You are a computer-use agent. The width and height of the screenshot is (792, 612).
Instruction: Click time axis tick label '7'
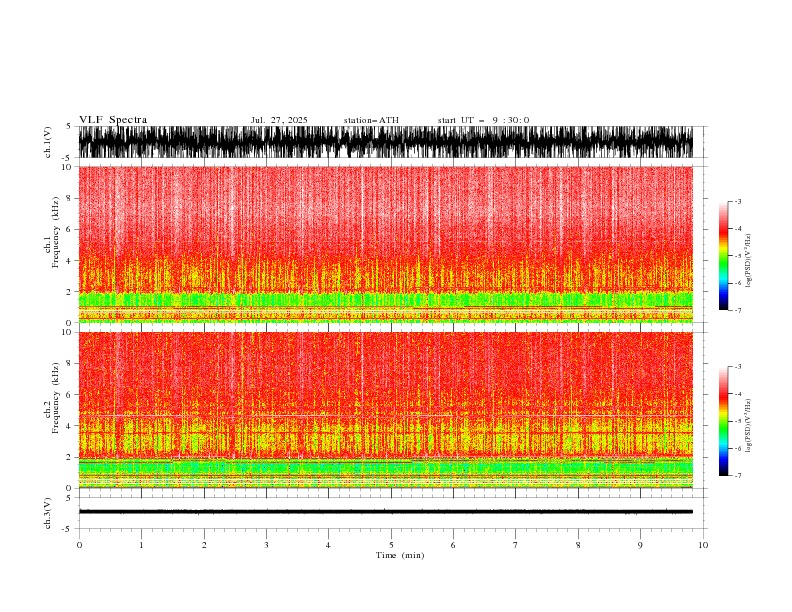coord(516,545)
